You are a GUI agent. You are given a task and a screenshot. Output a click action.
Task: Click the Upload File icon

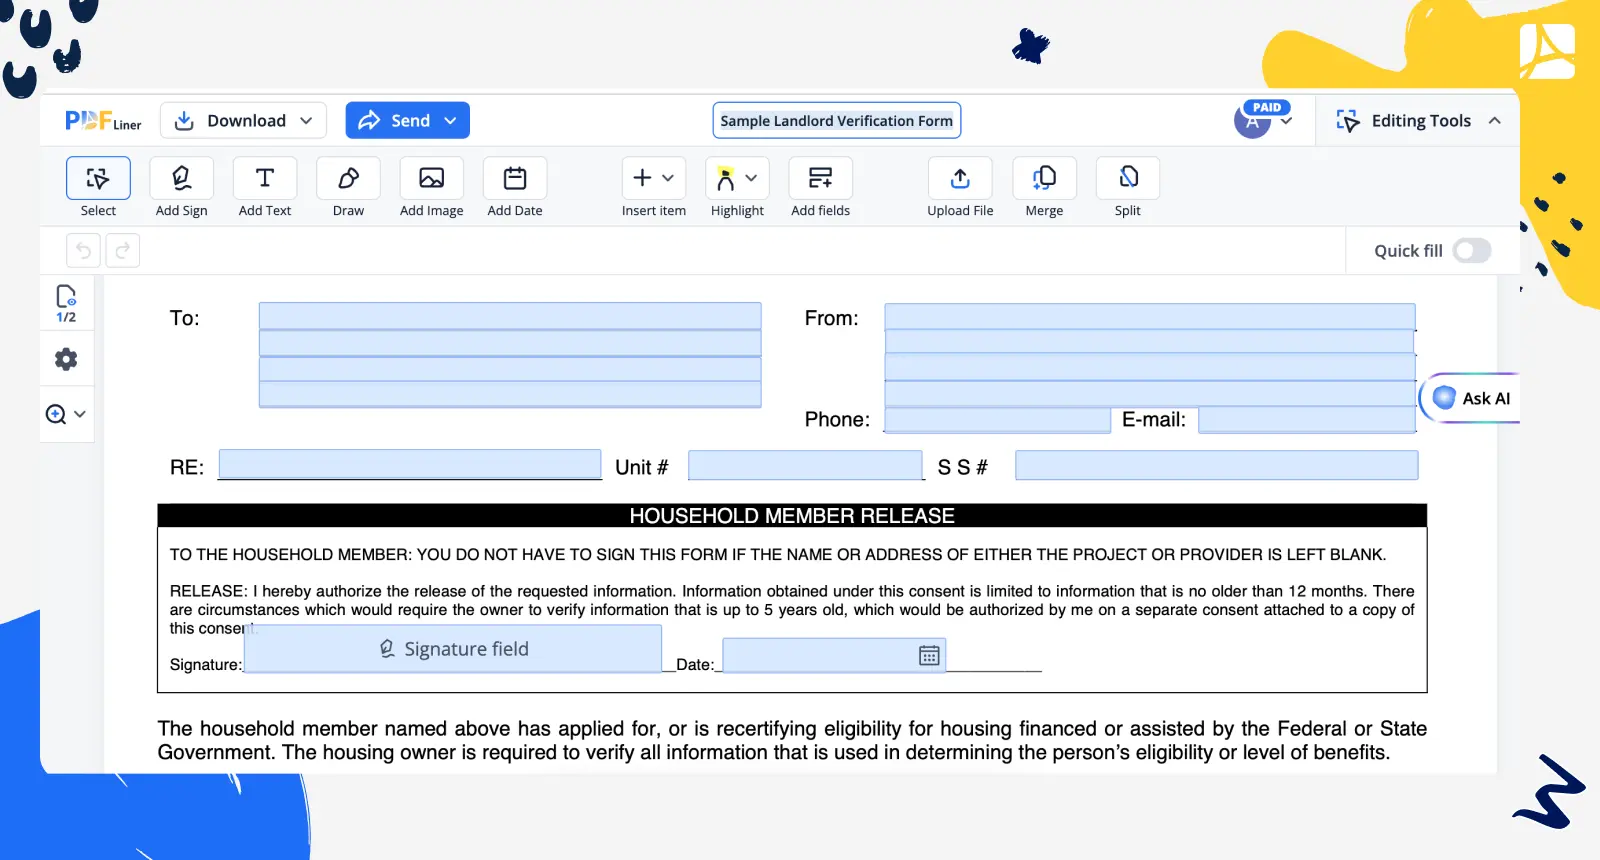point(960,178)
